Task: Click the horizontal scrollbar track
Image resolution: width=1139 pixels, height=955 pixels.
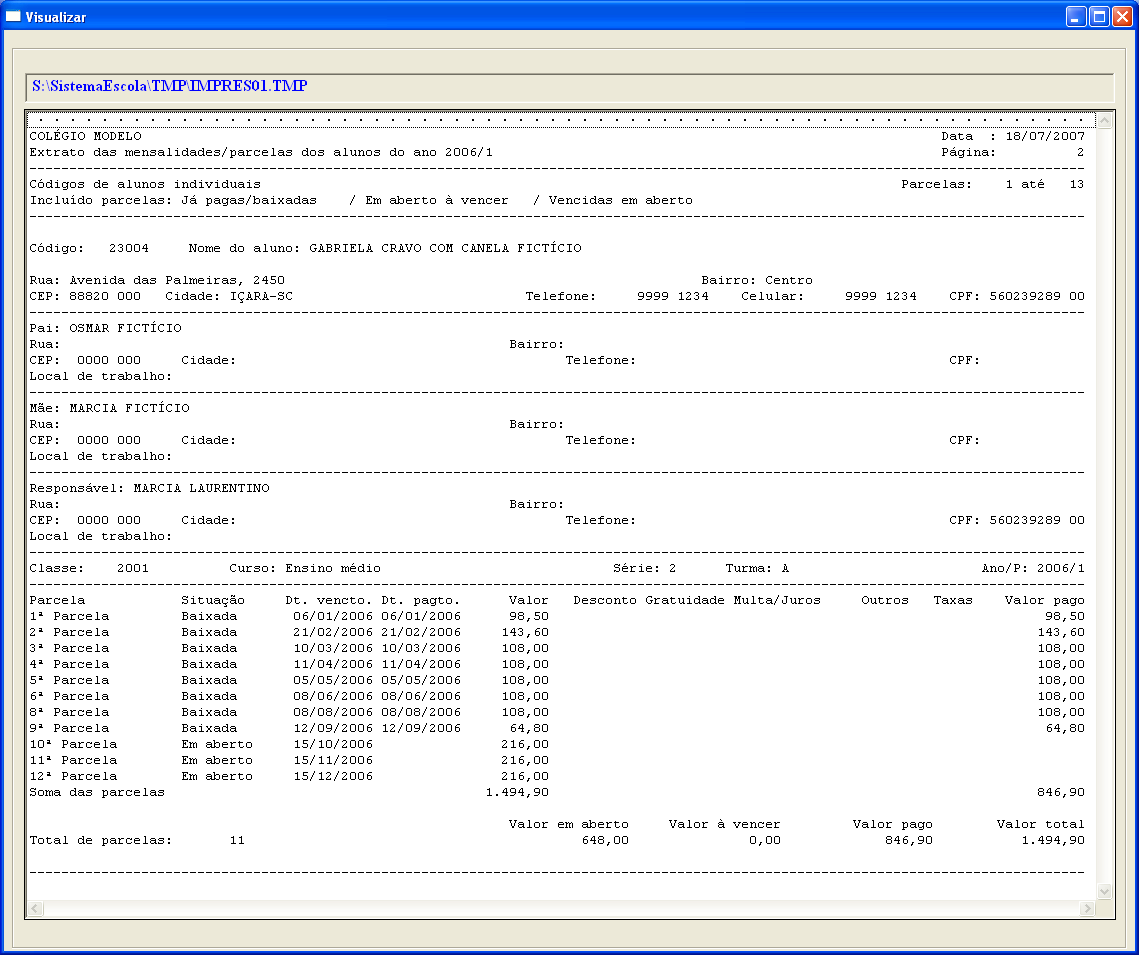Action: [560, 908]
